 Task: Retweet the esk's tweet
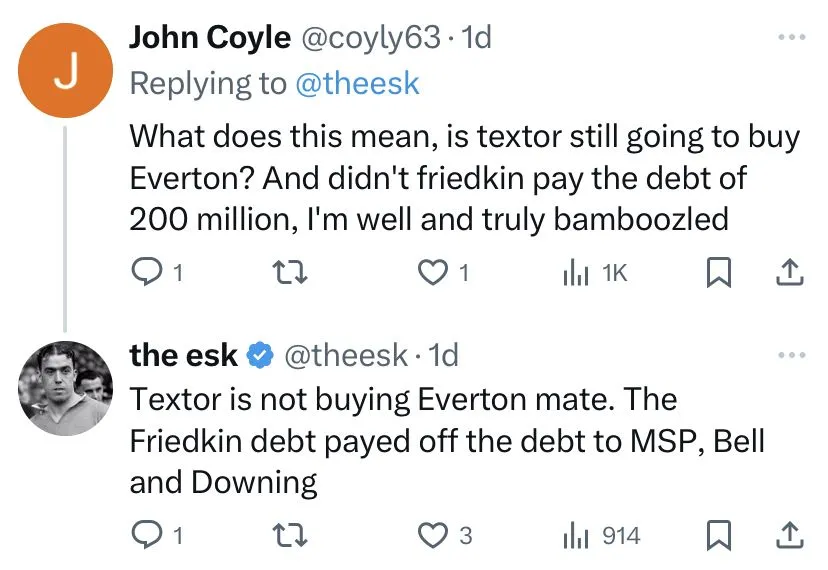tap(289, 536)
